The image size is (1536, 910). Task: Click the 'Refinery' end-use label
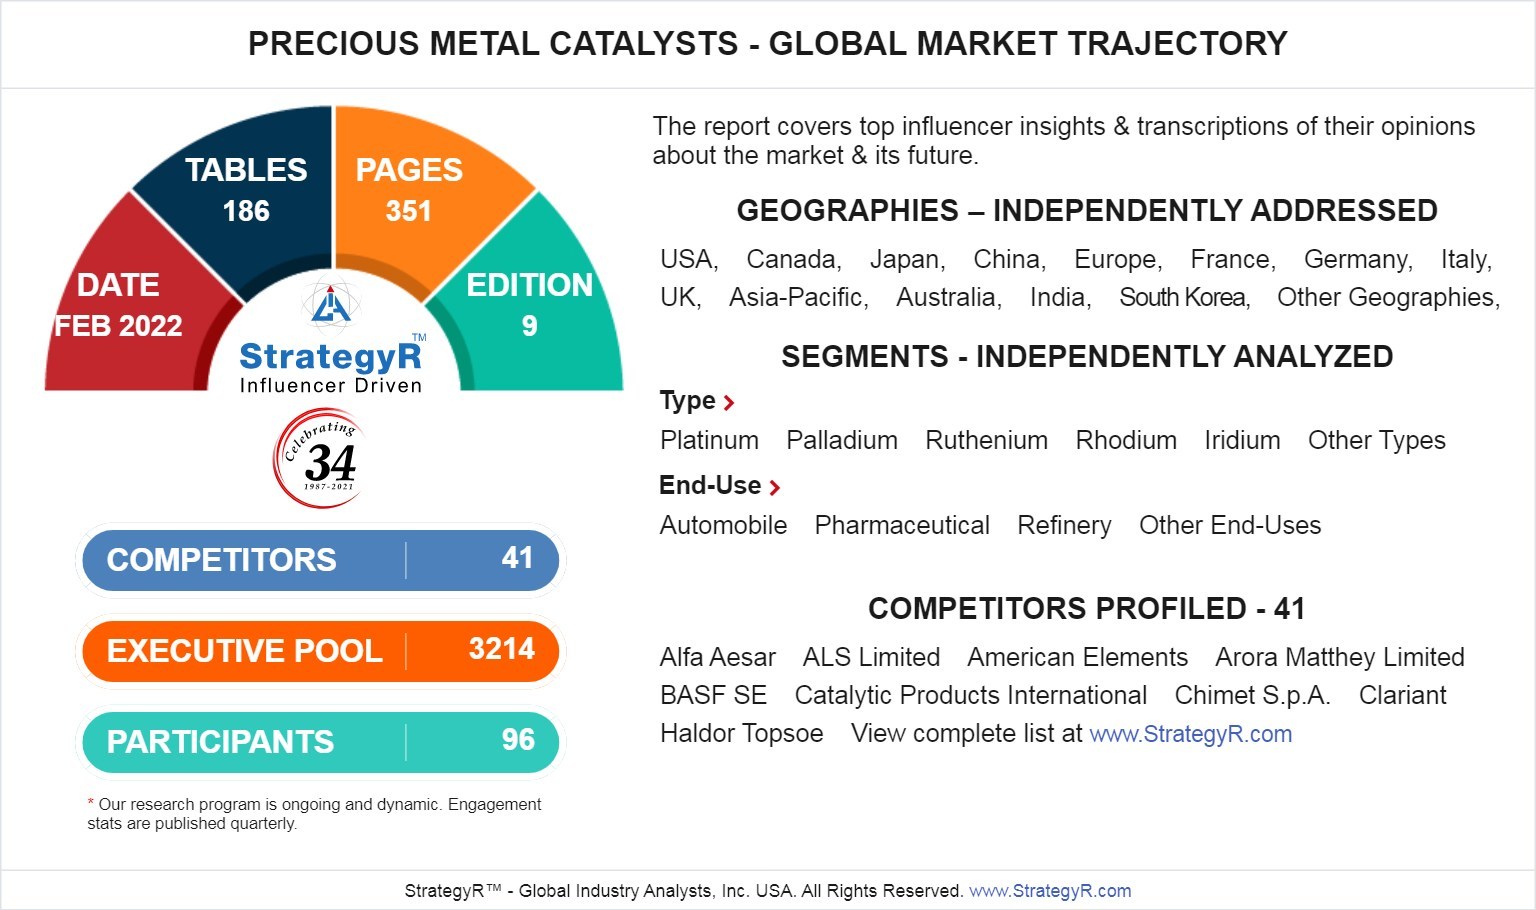pyautogui.click(x=1064, y=526)
